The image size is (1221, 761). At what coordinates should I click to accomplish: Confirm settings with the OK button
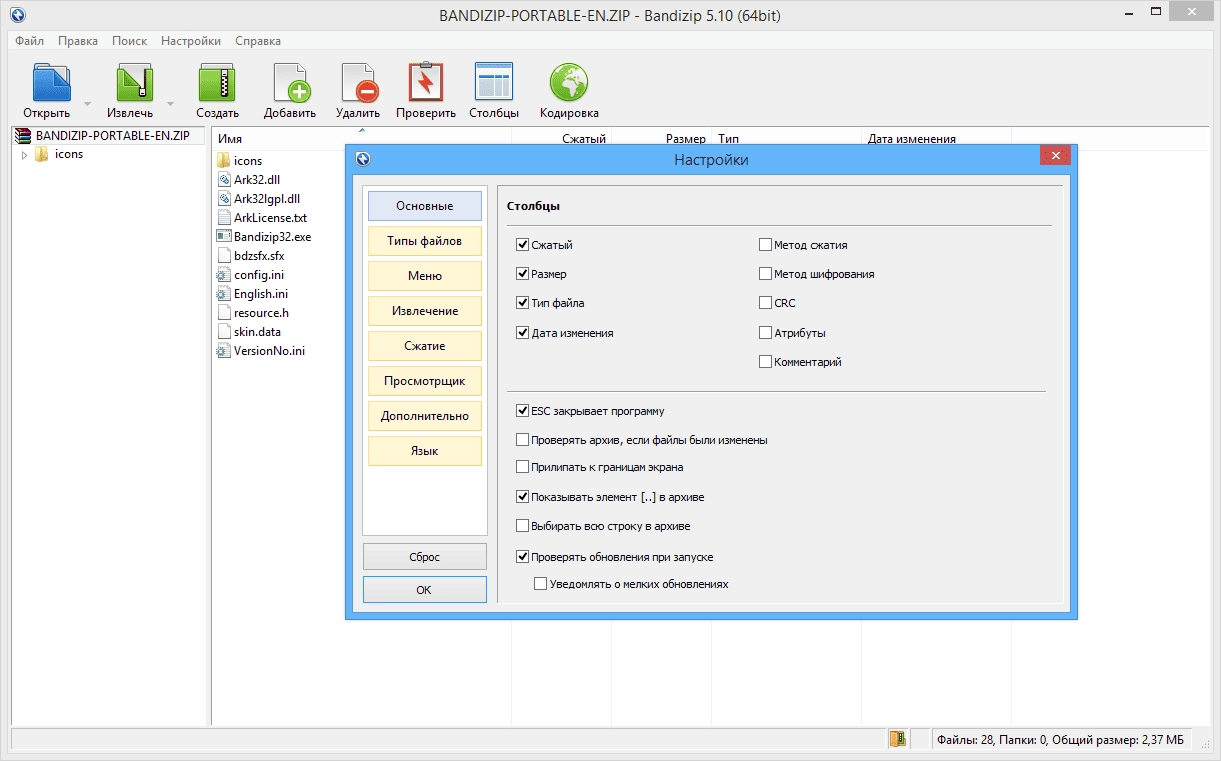[x=425, y=590]
